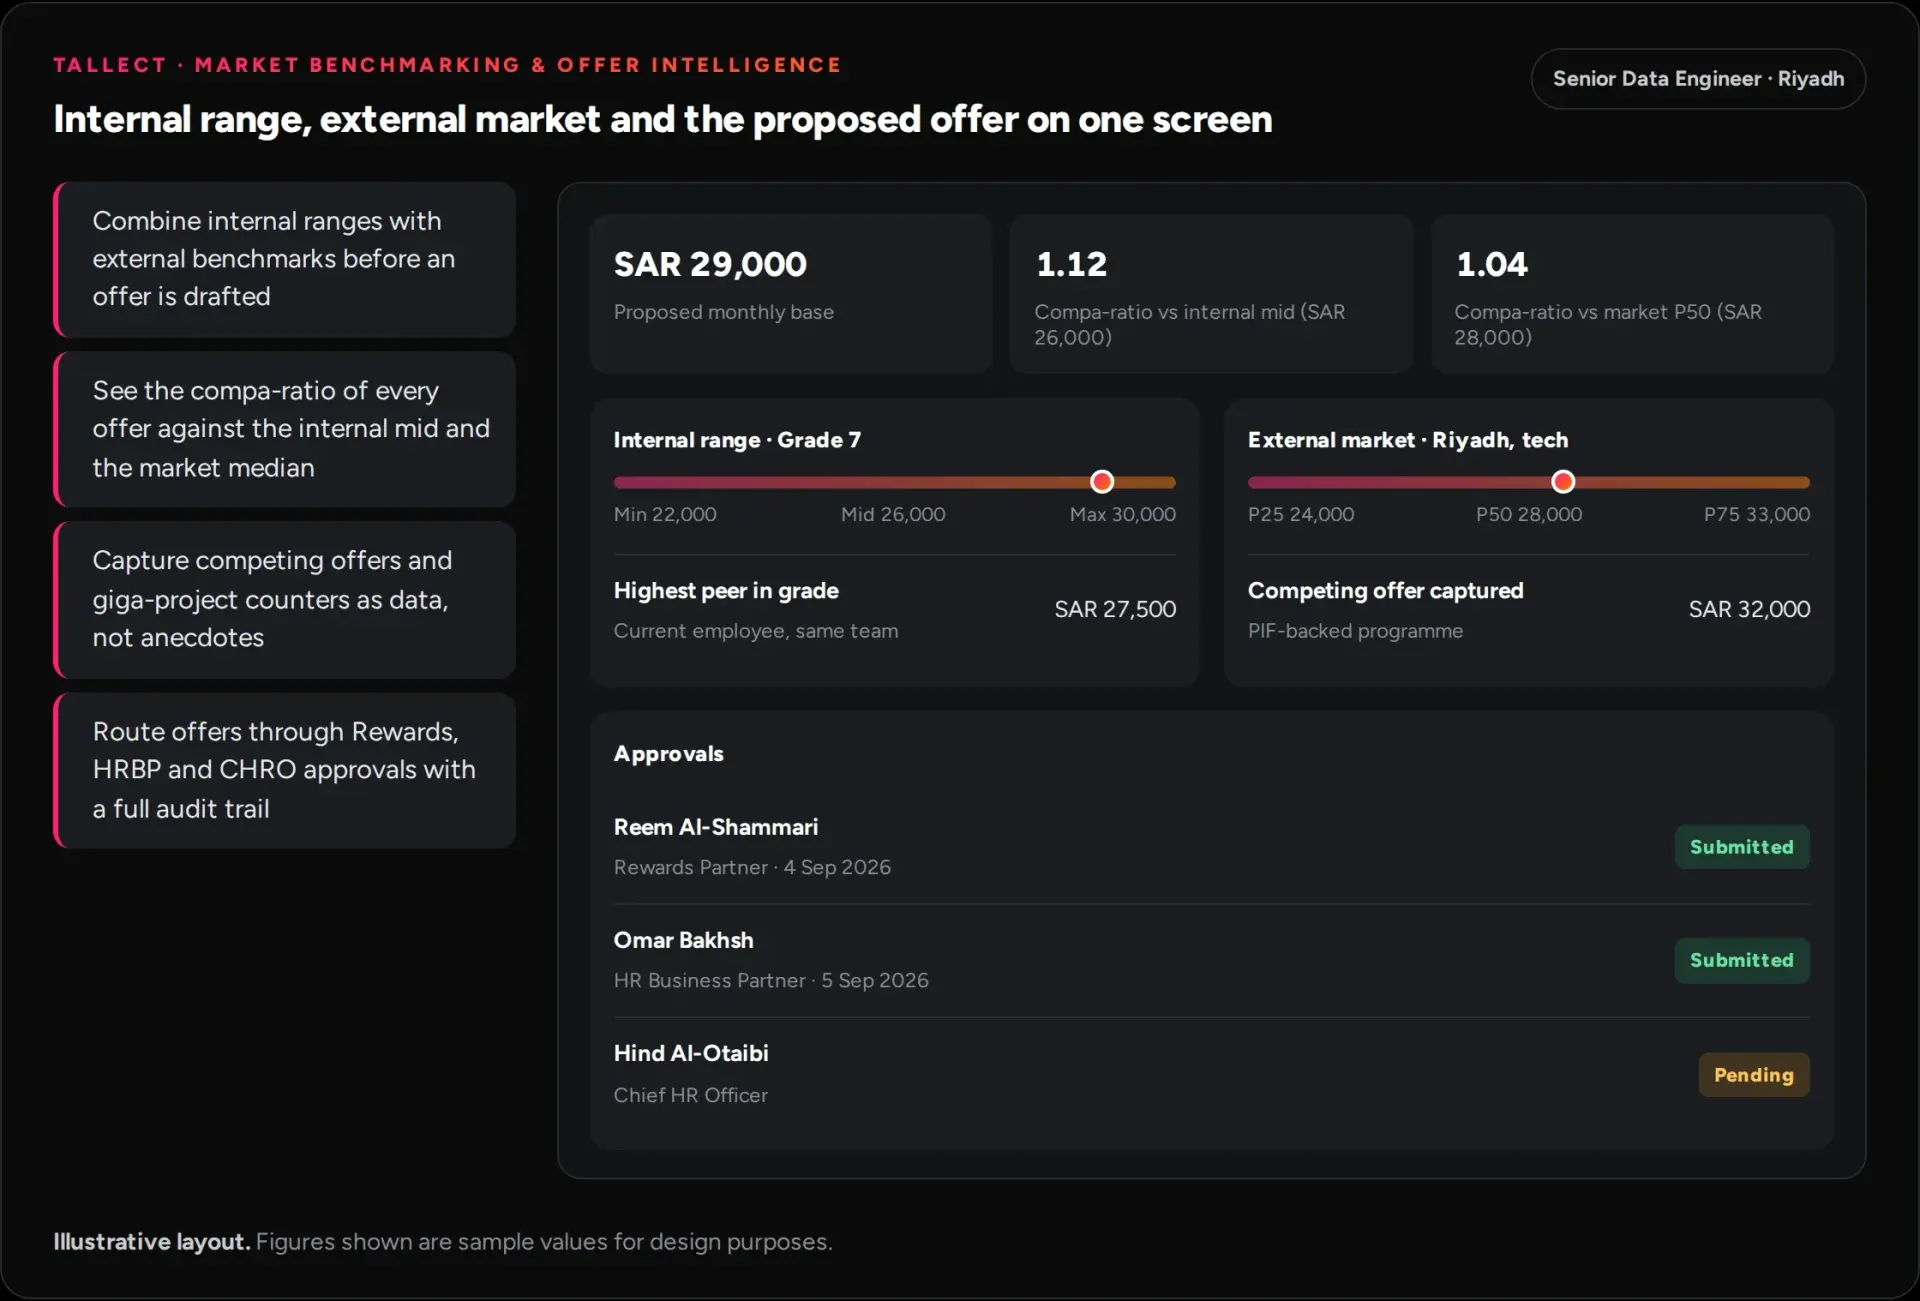
Task: Click the 'P75 33,000' label
Action: (x=1757, y=514)
